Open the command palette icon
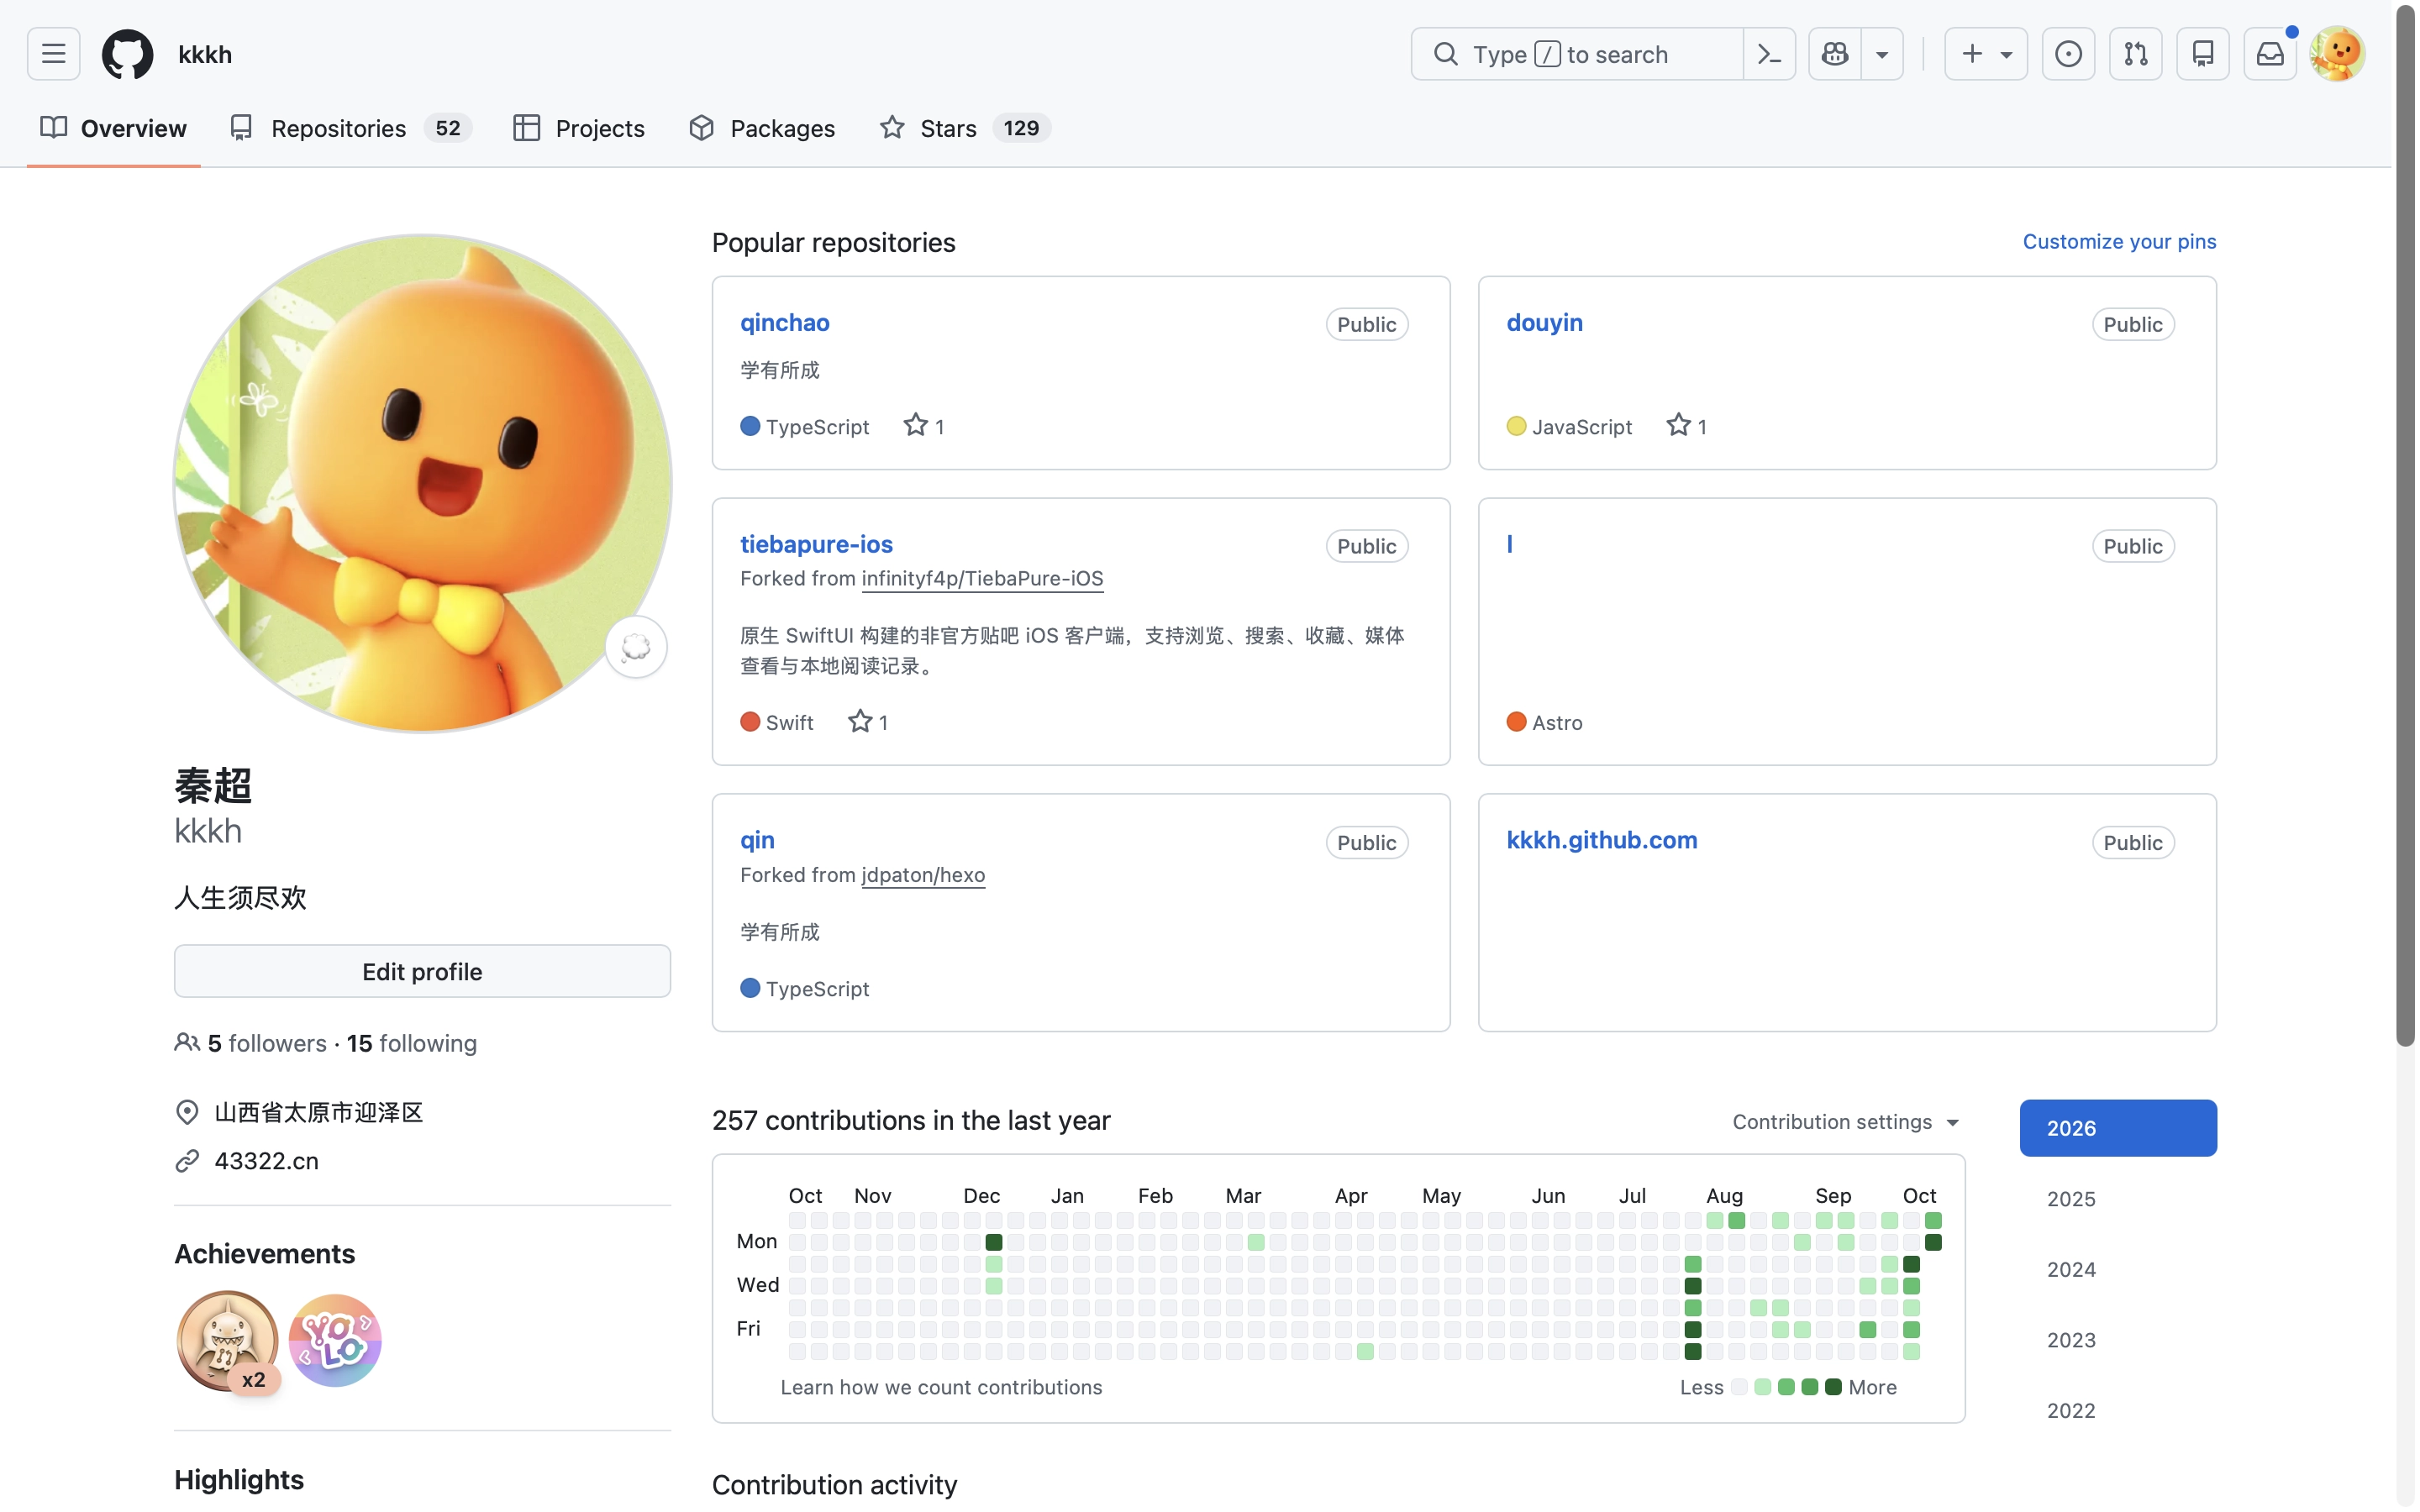Image resolution: width=2420 pixels, height=1512 pixels. 1769,54
